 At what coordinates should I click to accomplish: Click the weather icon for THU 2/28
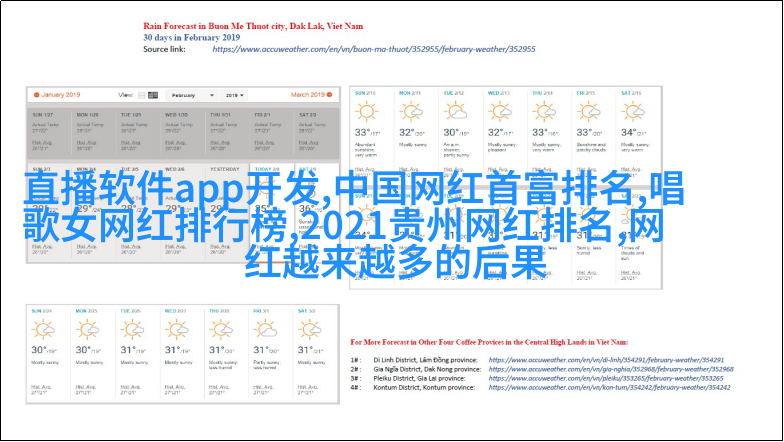(221, 330)
